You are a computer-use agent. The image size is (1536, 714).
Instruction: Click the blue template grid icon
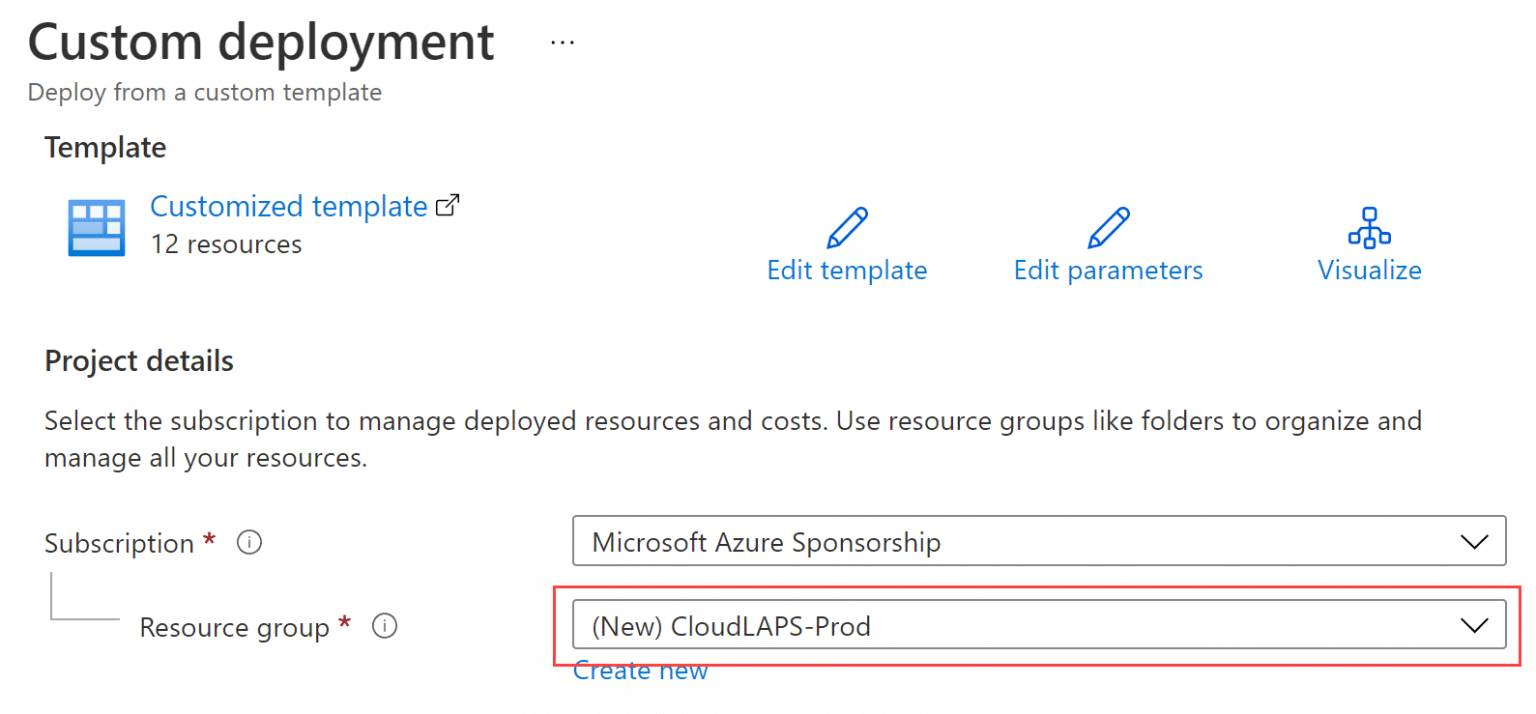[x=96, y=227]
